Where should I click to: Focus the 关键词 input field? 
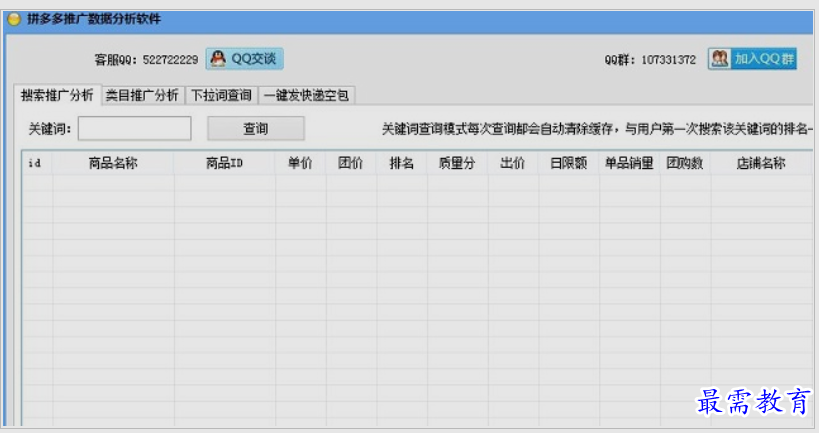click(134, 128)
